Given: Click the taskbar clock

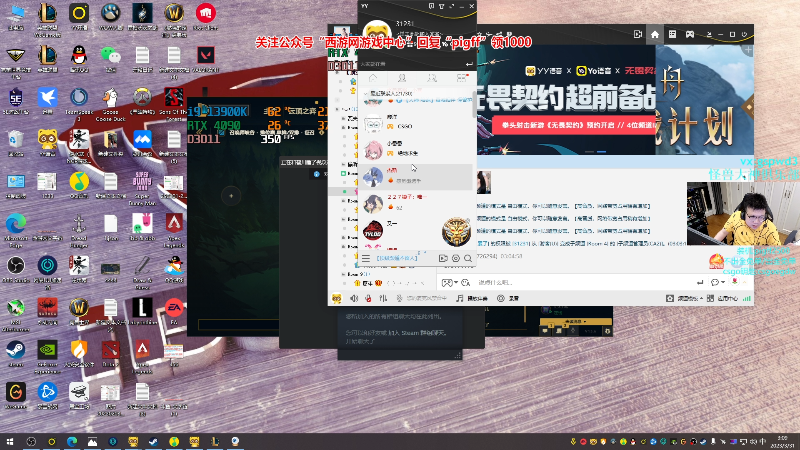Looking at the screenshot, I should 782,442.
